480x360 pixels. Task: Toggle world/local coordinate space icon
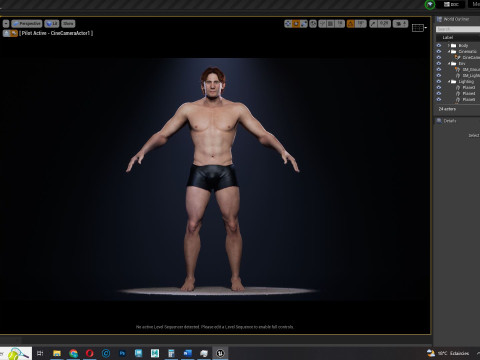[313, 24]
